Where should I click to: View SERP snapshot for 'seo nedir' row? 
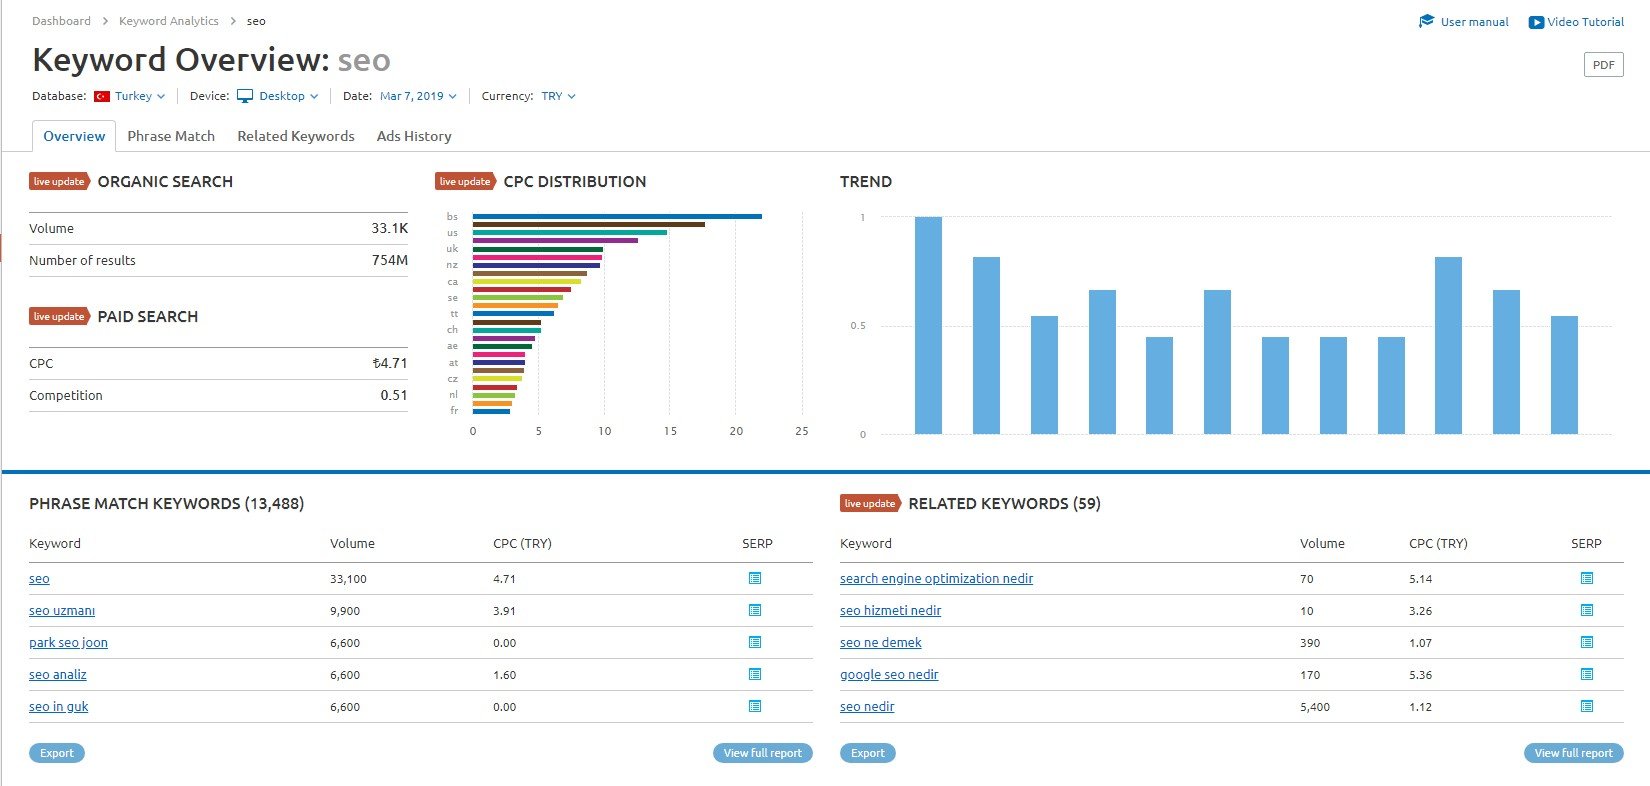point(1586,706)
